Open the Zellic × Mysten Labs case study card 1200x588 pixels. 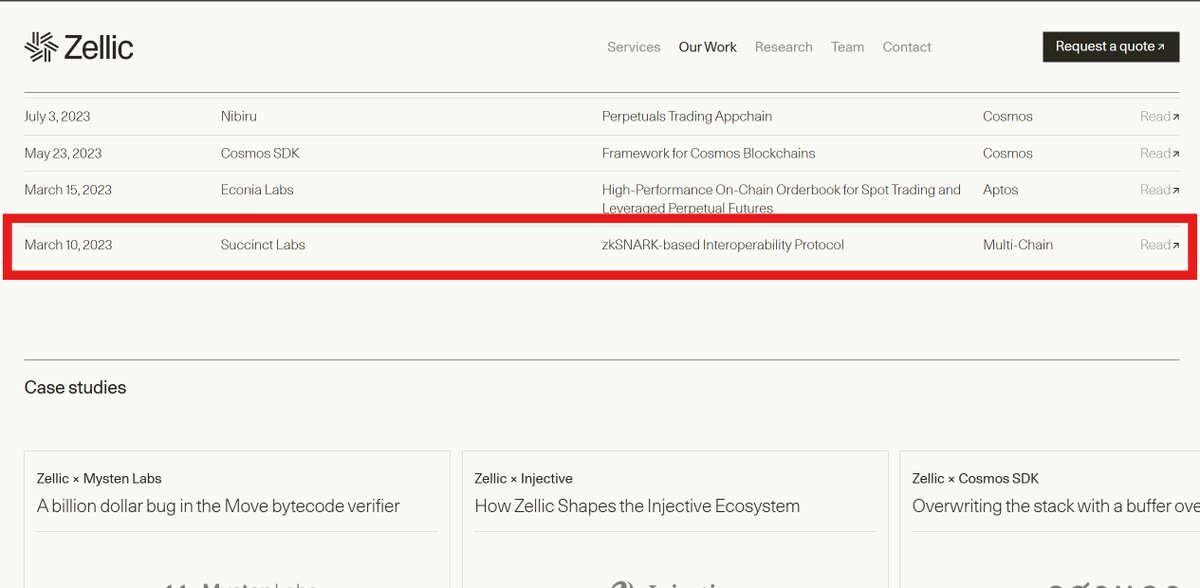[237, 519]
